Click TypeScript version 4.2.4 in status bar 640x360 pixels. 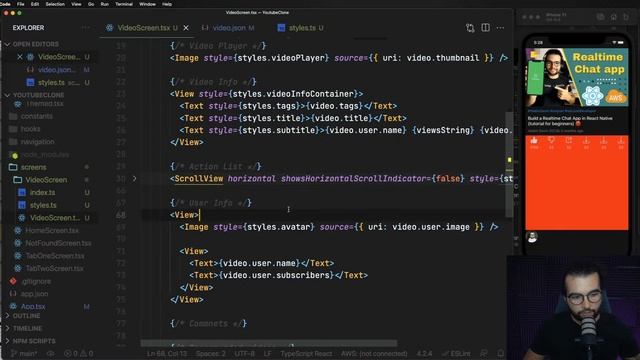click(424, 353)
